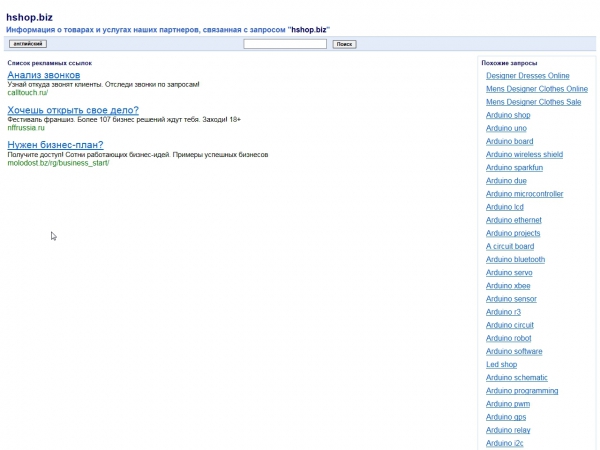
Task: Click the английский language button
Action: click(x=27, y=44)
